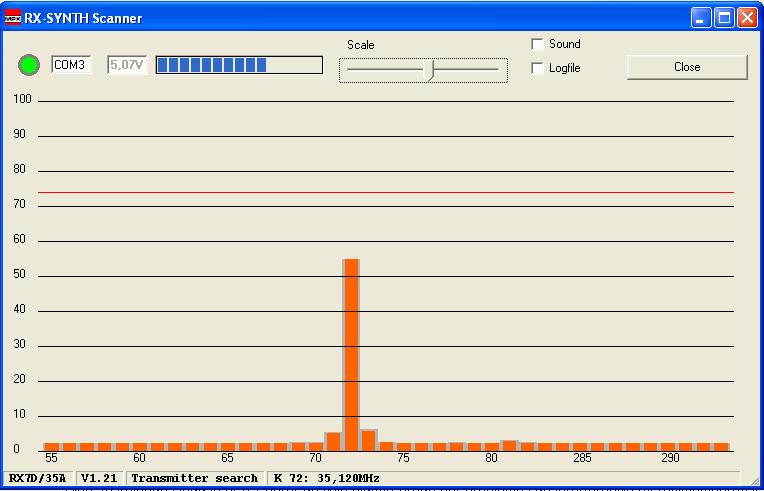Click the Scale slider thumb
This screenshot has width=764, height=491.
(x=429, y=71)
